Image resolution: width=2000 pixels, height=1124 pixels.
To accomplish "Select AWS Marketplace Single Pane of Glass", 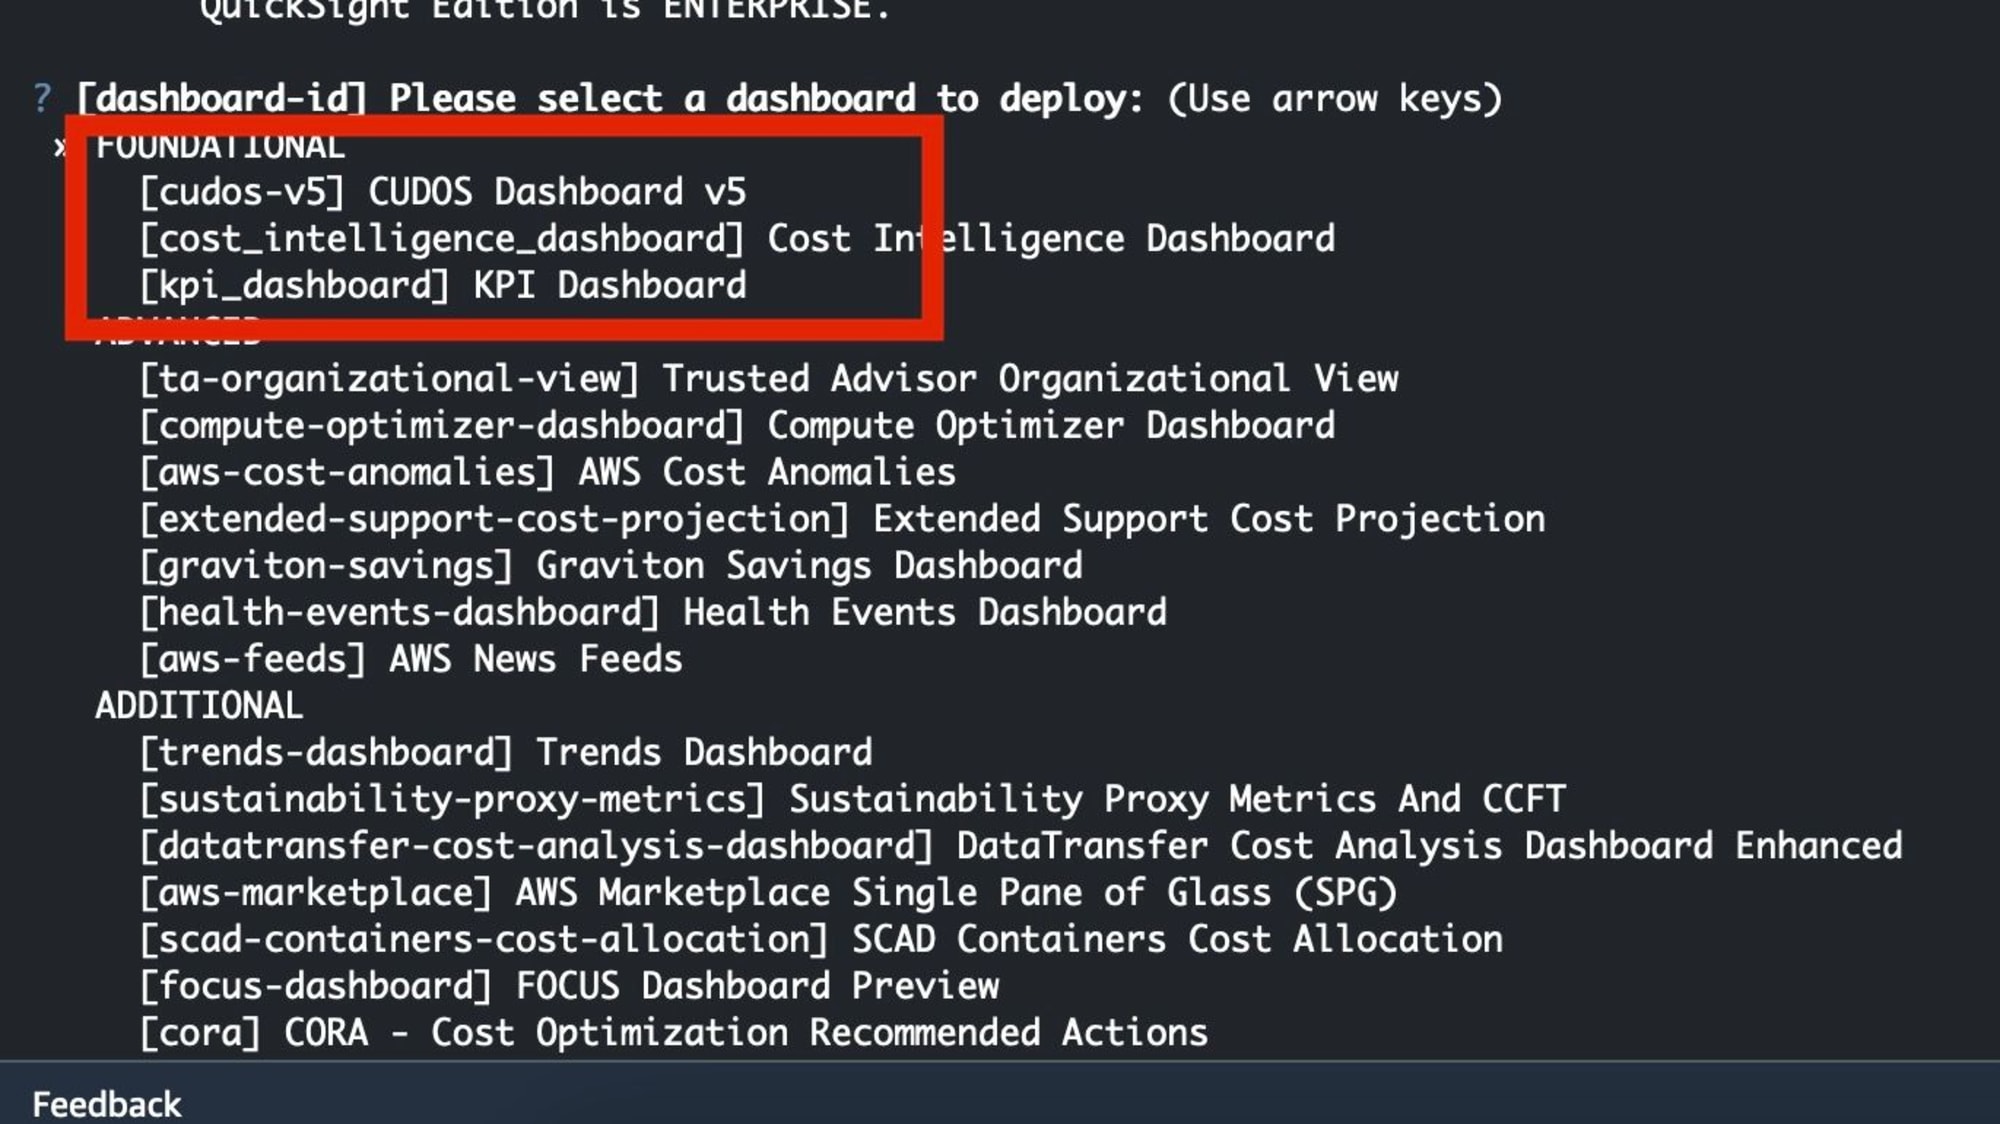I will 768,893.
